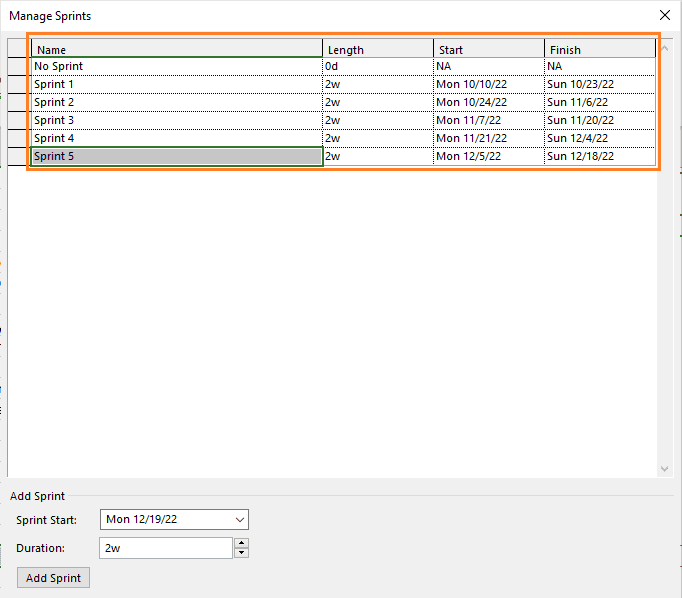Click Sprint 5 length 2w cell
The height and width of the screenshot is (598, 682).
coord(378,157)
